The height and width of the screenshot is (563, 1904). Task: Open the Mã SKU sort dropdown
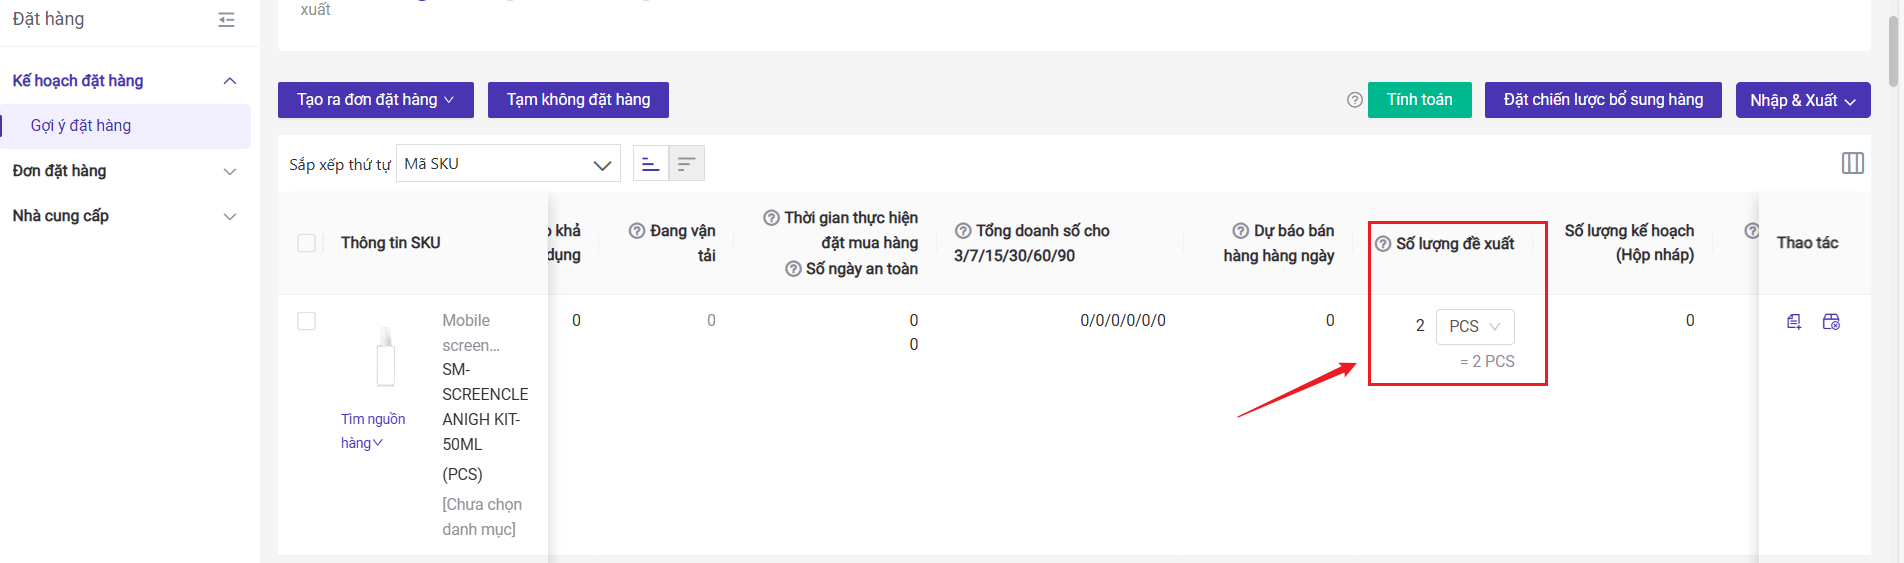point(508,164)
